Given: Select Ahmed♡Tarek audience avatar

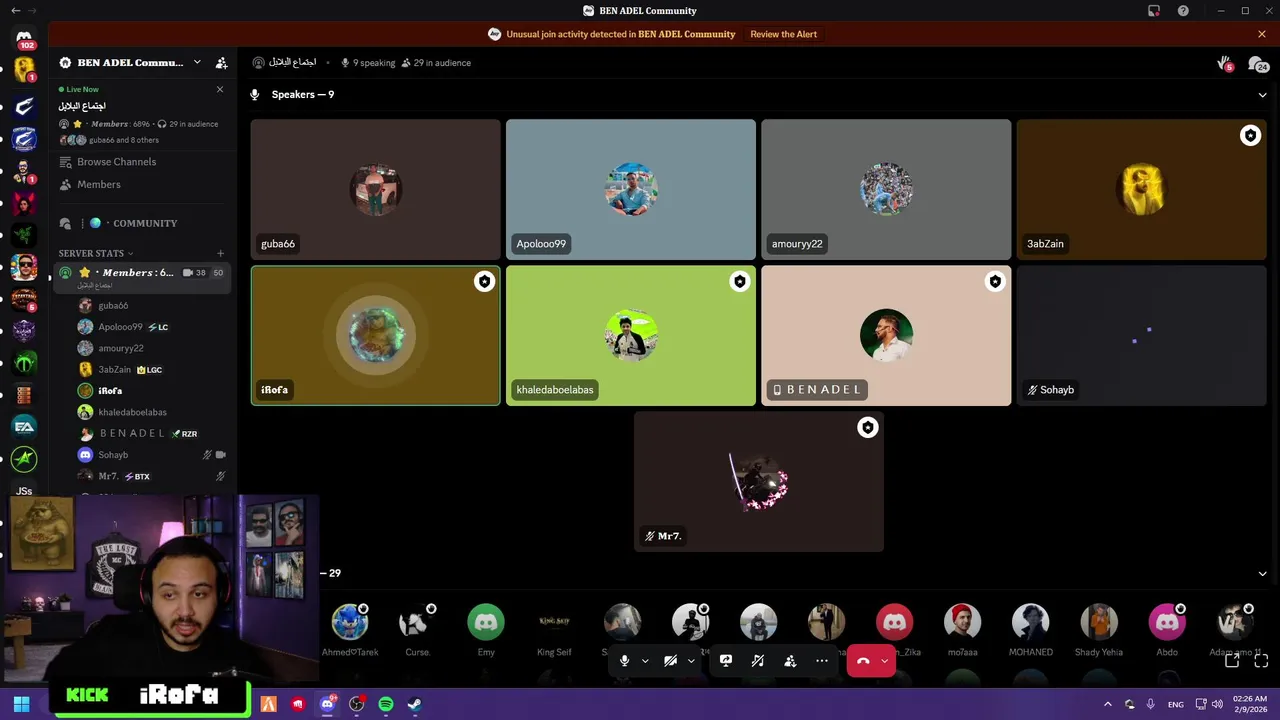Looking at the screenshot, I should click(350, 622).
